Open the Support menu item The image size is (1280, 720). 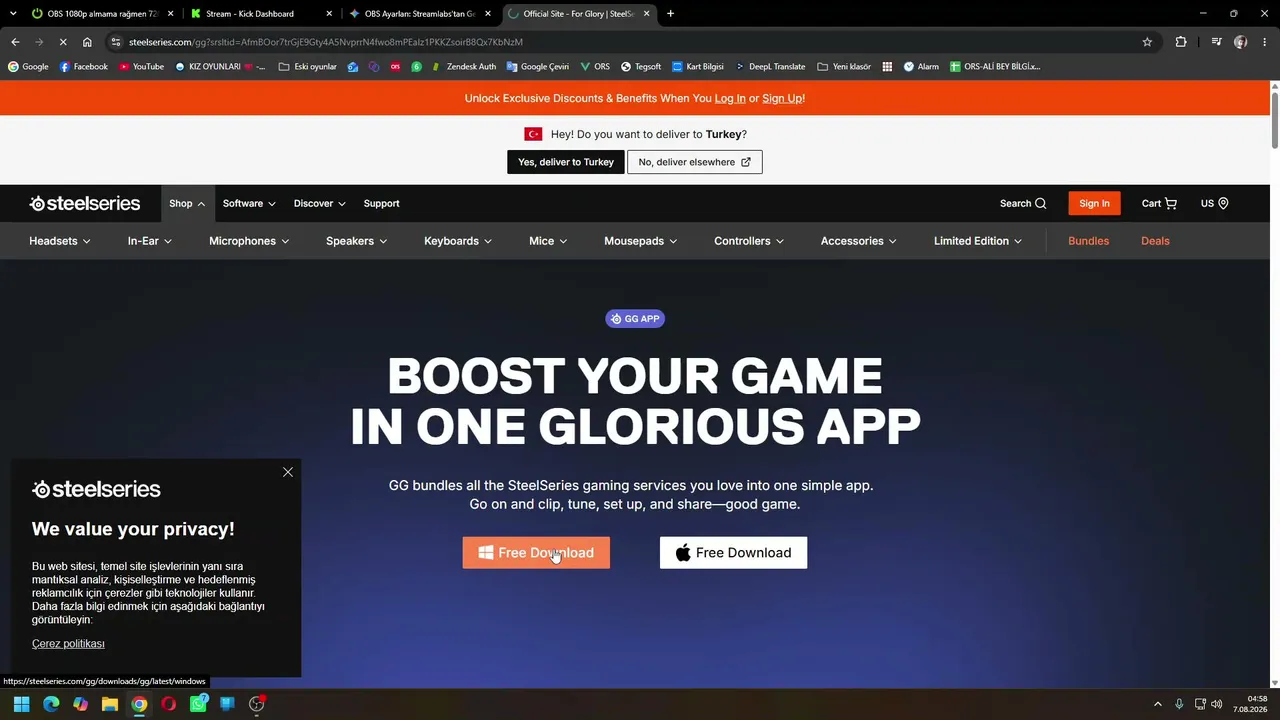coord(381,203)
